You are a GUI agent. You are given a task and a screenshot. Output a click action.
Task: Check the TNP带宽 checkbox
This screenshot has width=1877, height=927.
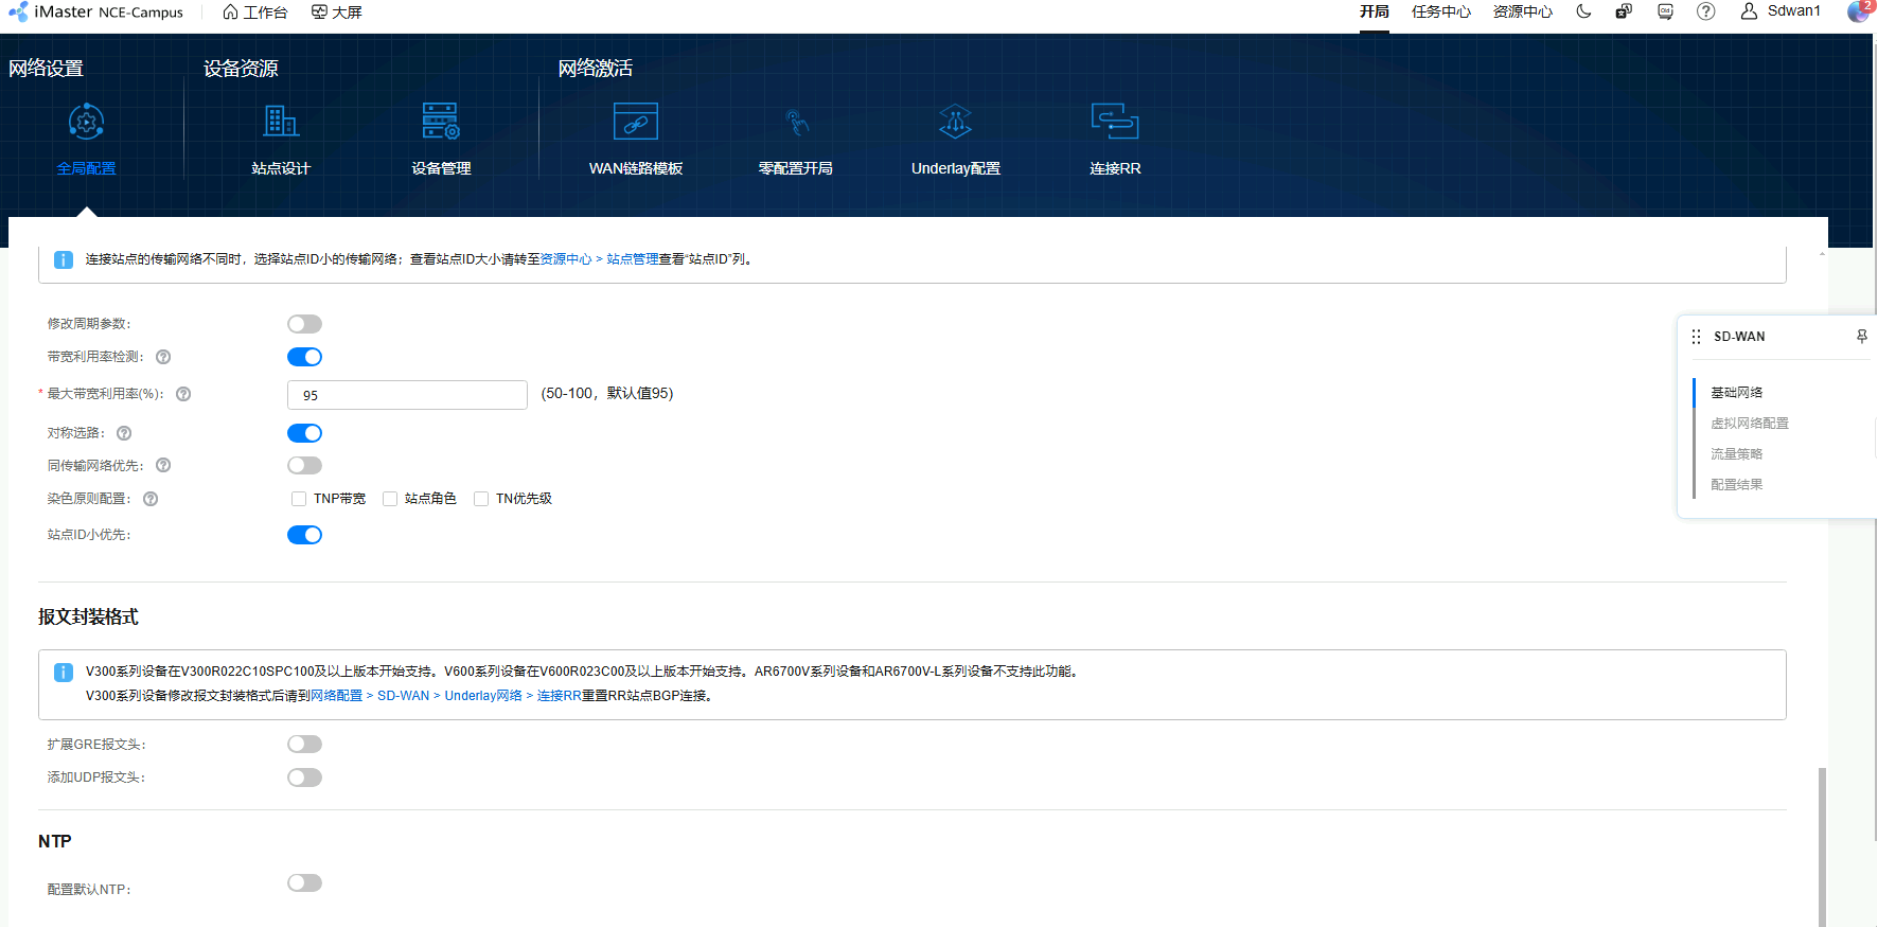(x=299, y=499)
